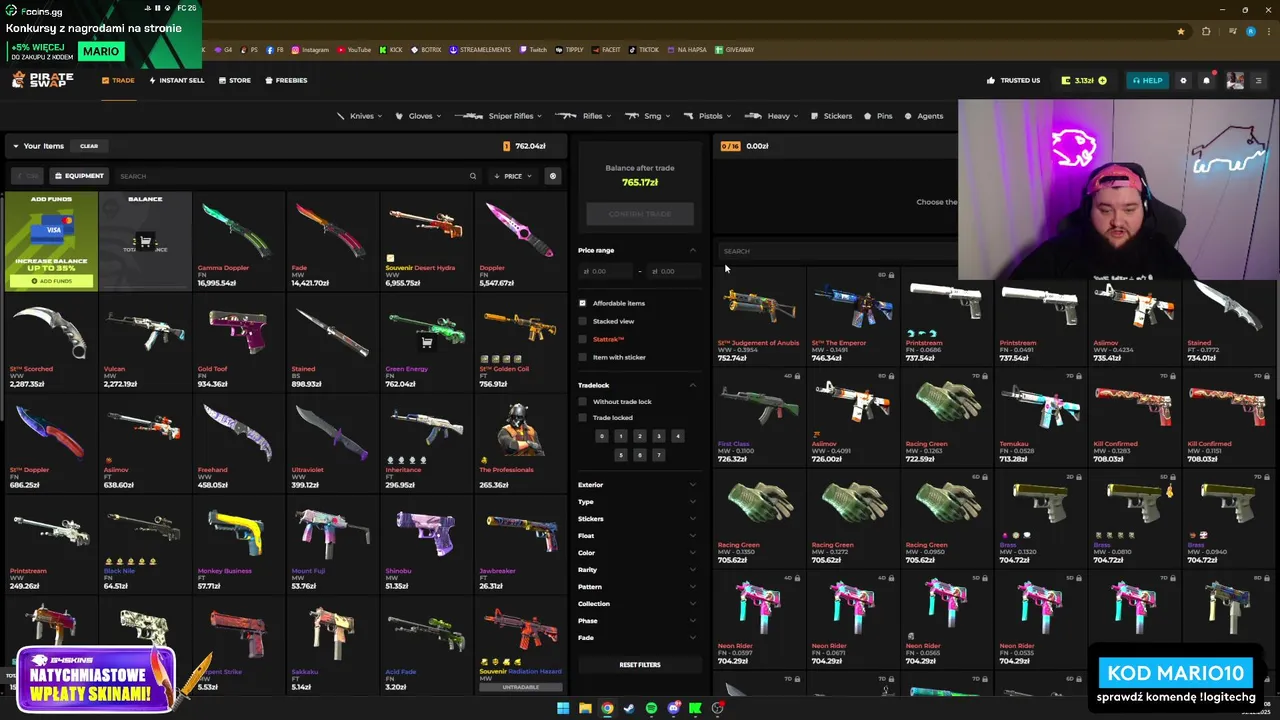Collapse the Your Items panel
The height and width of the screenshot is (720, 1280).
coord(16,146)
